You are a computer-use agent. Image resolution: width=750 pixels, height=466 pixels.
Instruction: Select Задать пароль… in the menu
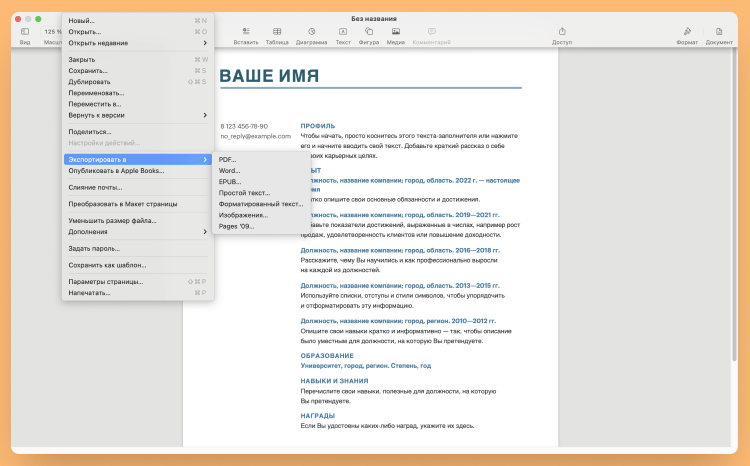(94, 248)
